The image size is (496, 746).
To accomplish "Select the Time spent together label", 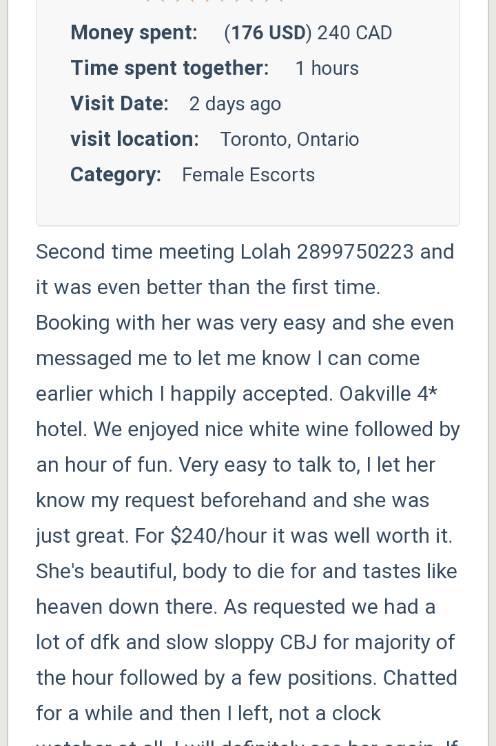I will click(x=170, y=68).
